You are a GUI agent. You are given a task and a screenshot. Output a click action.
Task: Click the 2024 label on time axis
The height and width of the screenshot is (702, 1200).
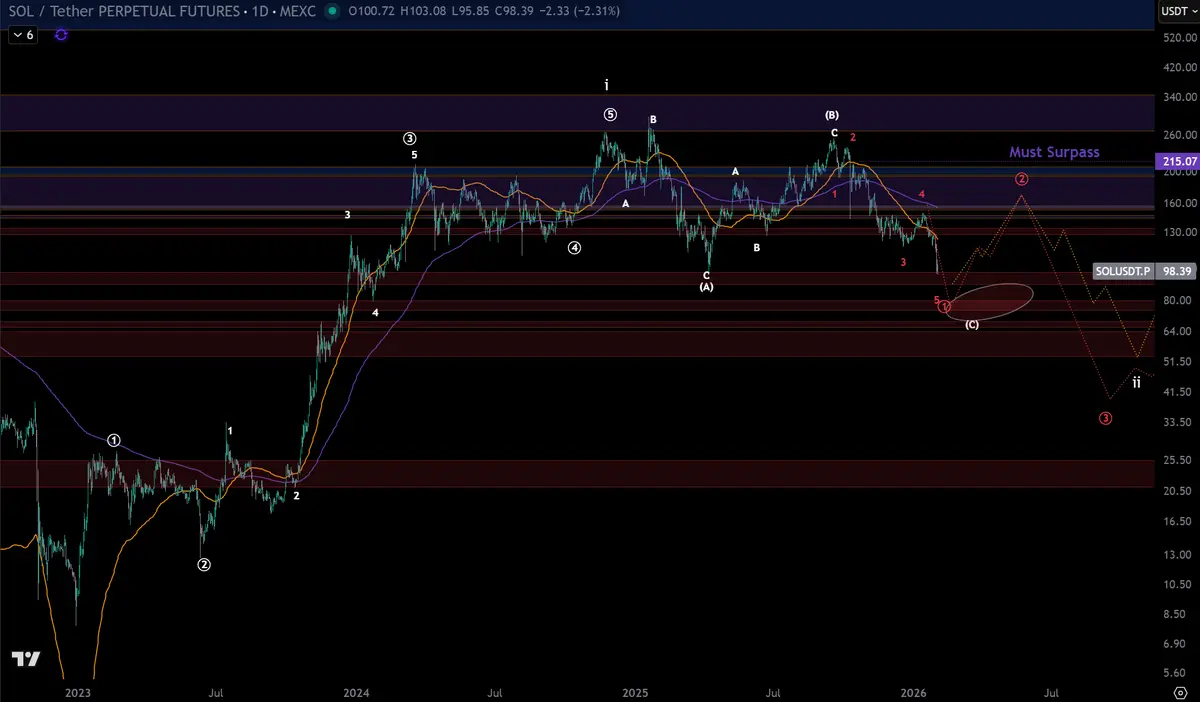point(356,692)
